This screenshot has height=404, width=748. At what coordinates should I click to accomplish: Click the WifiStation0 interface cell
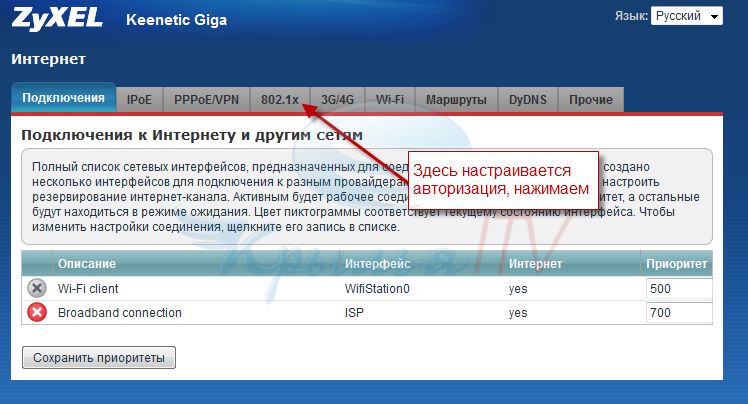click(x=377, y=289)
